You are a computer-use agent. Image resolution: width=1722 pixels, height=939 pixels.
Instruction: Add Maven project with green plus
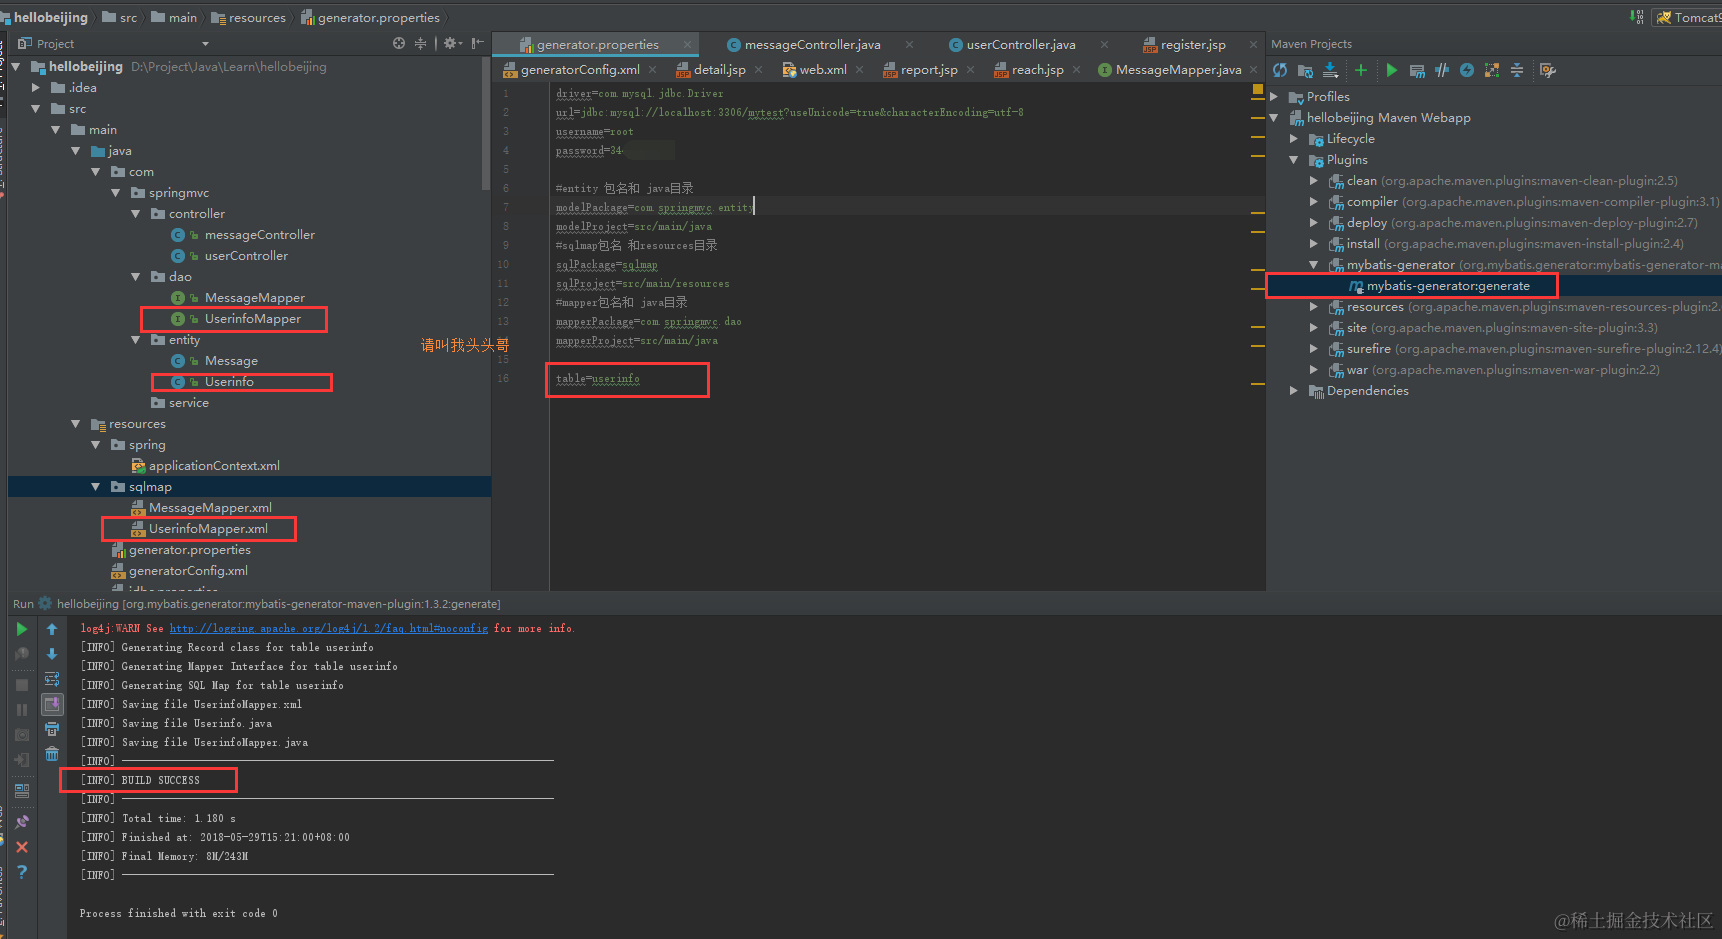pyautogui.click(x=1360, y=70)
